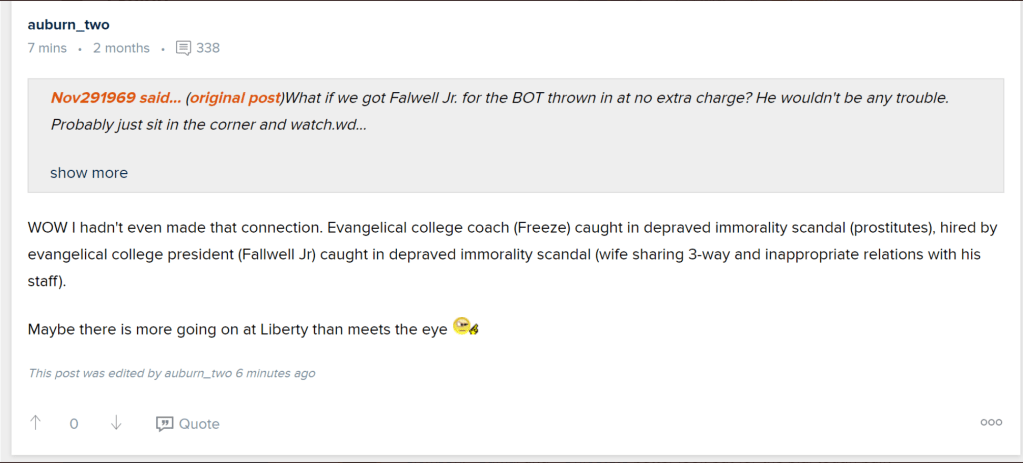Viewport: 1023px width, 463px height.
Task: Upvote the post by auburn_two
Action: (x=36, y=423)
